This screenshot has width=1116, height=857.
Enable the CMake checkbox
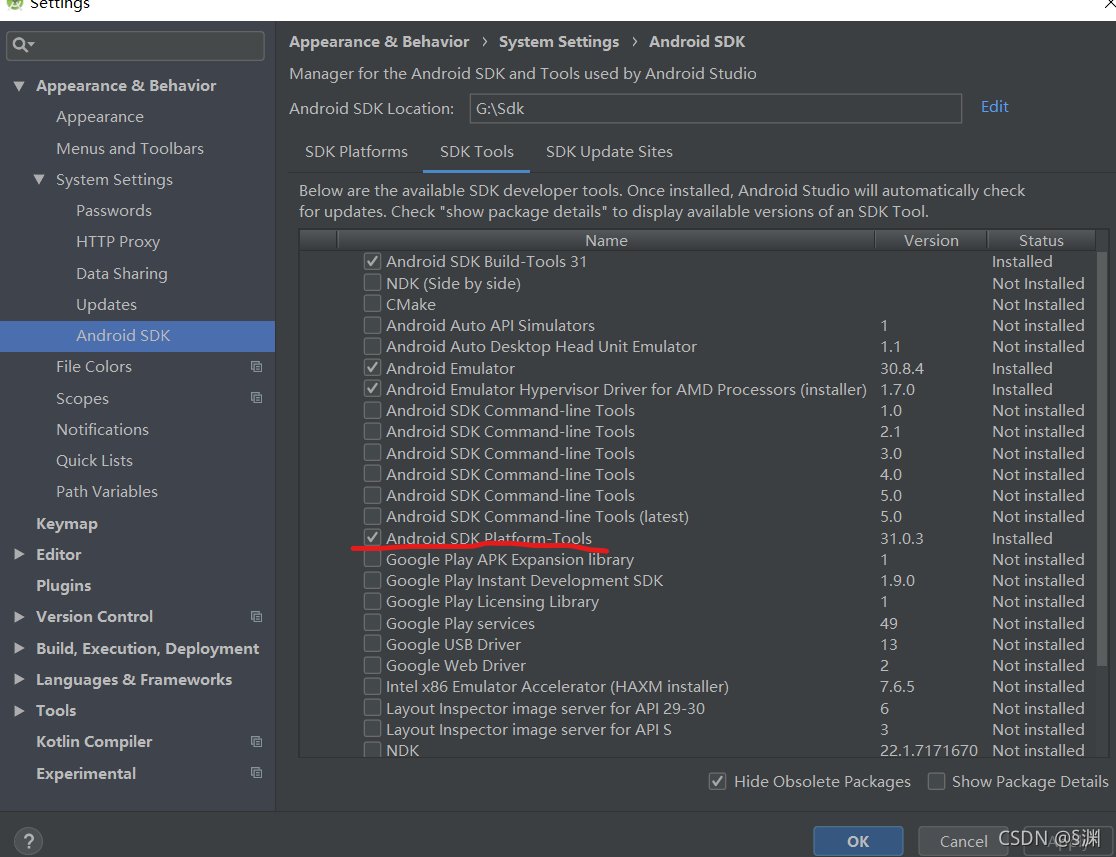click(372, 304)
